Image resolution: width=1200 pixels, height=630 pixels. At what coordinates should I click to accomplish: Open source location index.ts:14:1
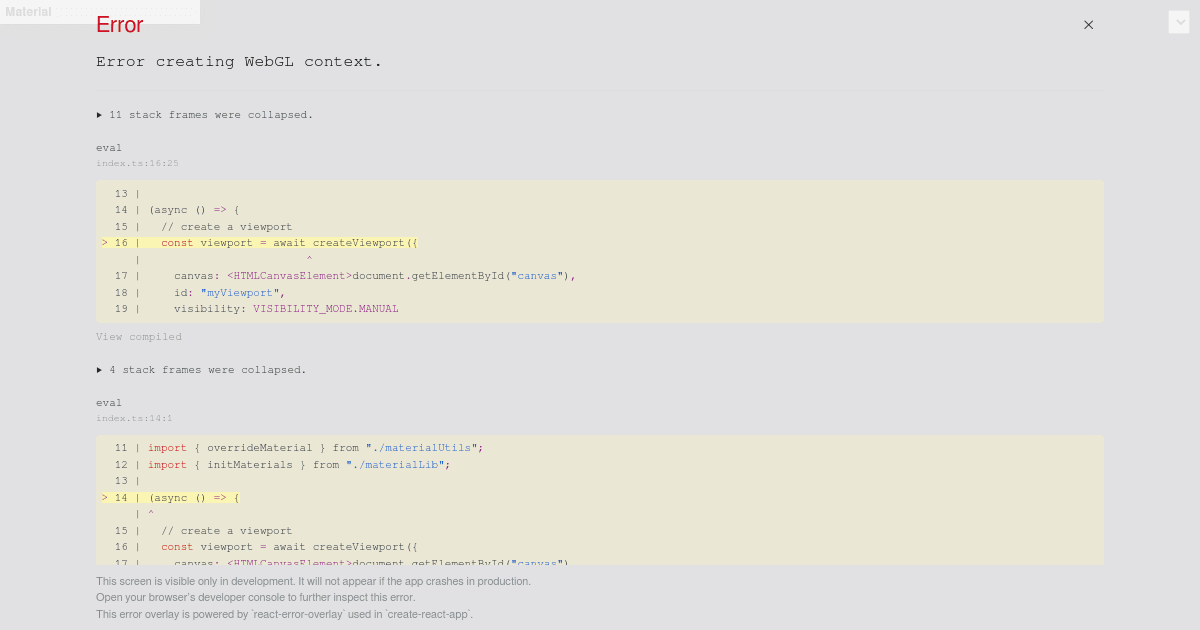coord(134,418)
